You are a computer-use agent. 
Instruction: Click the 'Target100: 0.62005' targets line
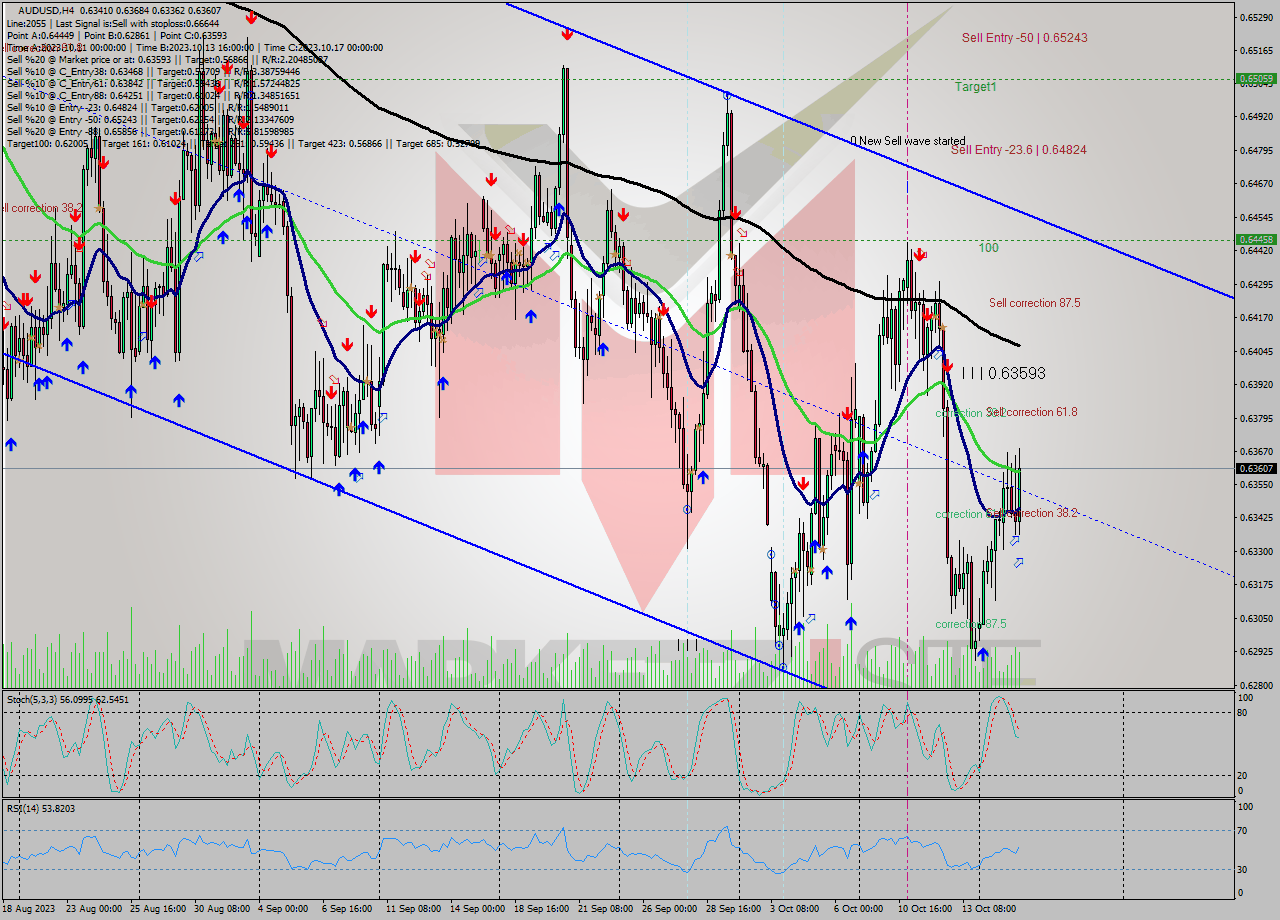pyautogui.click(x=243, y=143)
